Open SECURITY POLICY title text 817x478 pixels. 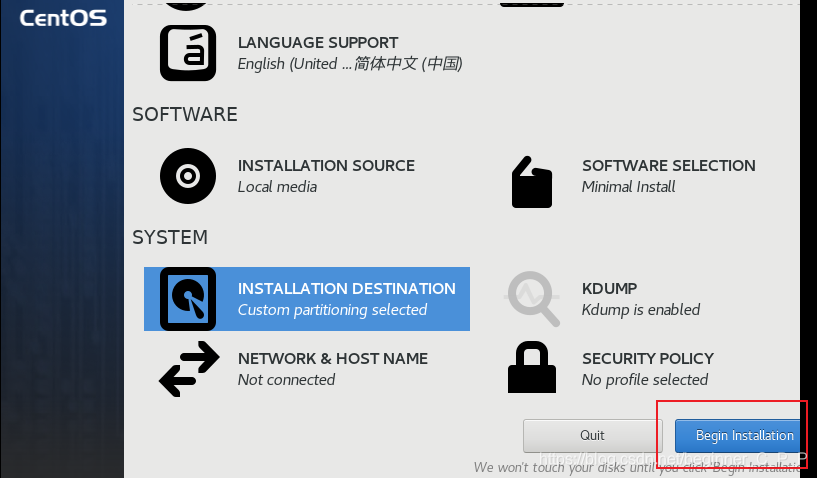(648, 359)
